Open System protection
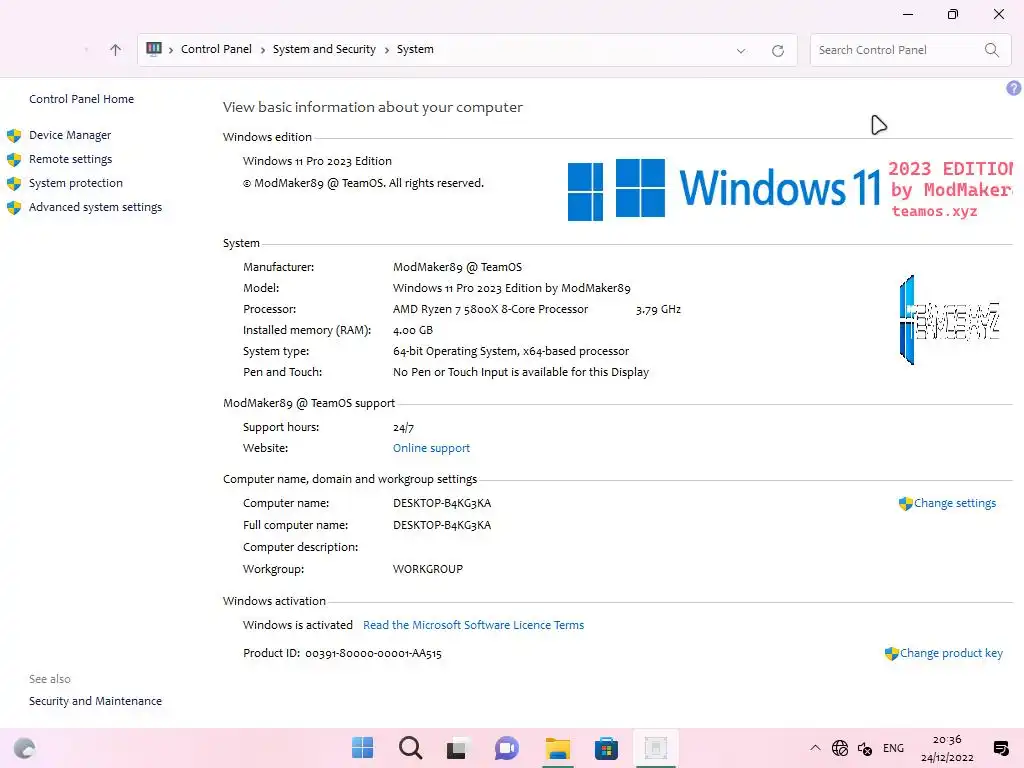Image resolution: width=1024 pixels, height=768 pixels. 76,184
